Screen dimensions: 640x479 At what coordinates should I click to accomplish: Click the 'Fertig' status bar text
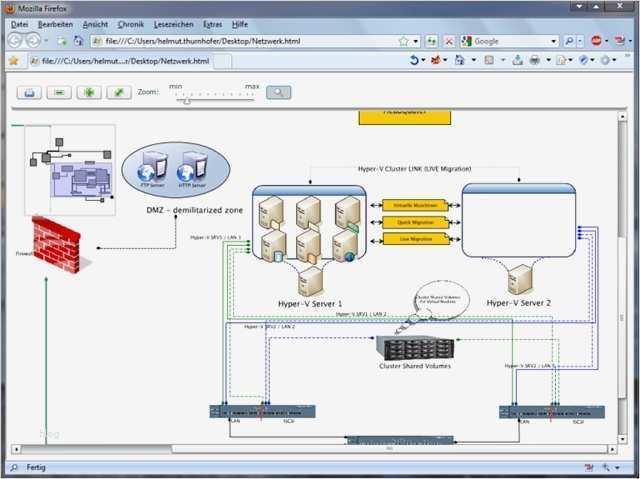pyautogui.click(x=36, y=468)
